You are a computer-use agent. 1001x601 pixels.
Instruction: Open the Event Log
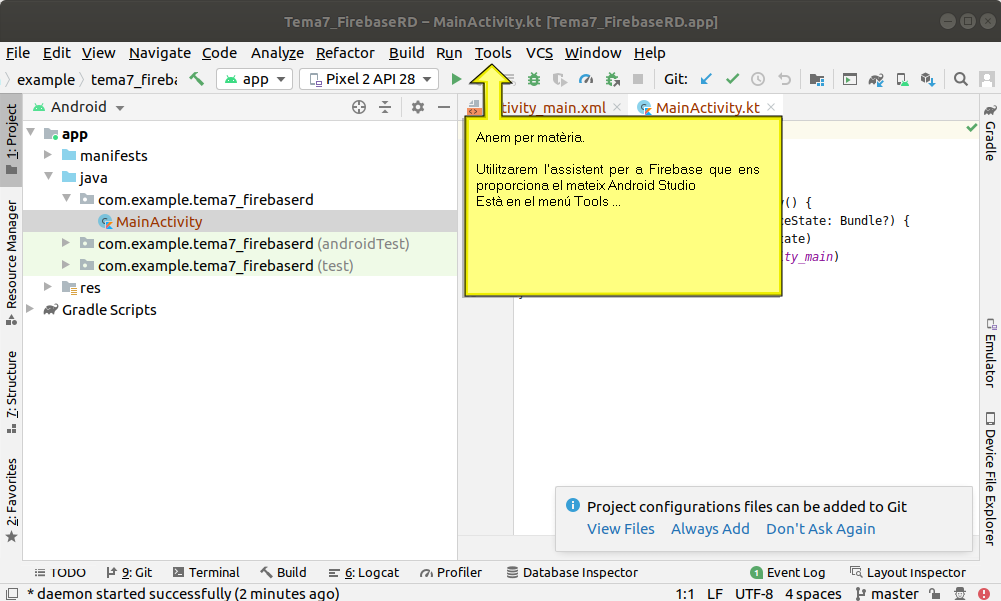pyautogui.click(x=788, y=572)
